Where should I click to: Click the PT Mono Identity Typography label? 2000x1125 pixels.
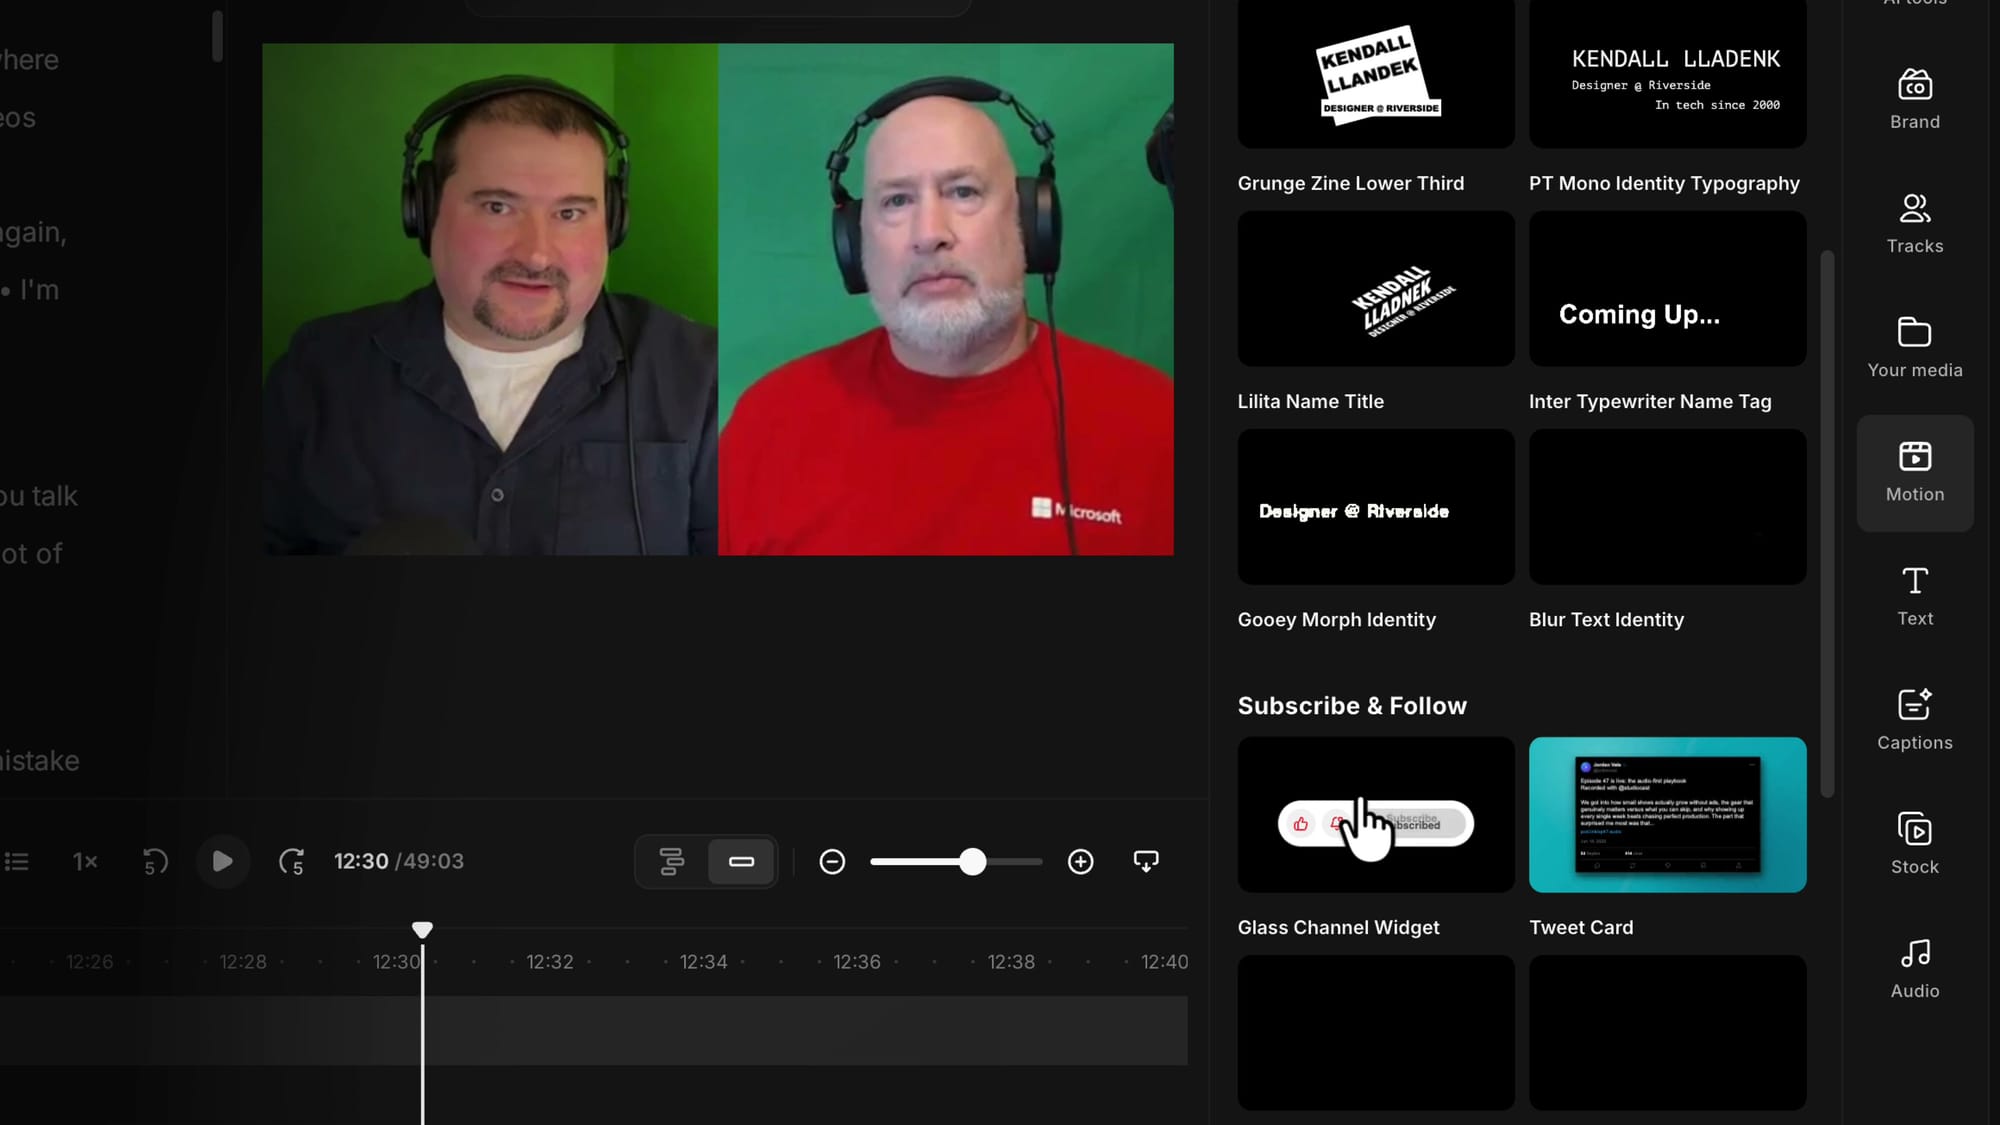(1664, 183)
